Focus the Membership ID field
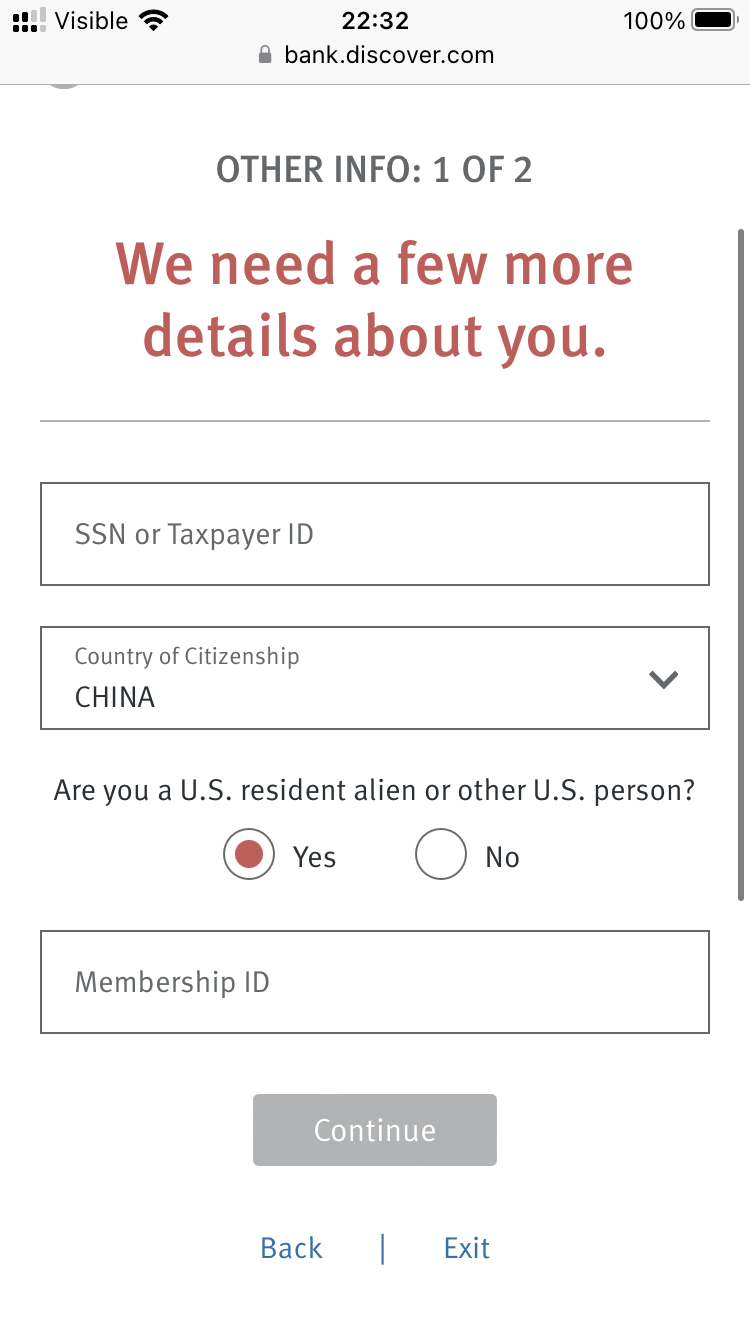 pos(375,982)
